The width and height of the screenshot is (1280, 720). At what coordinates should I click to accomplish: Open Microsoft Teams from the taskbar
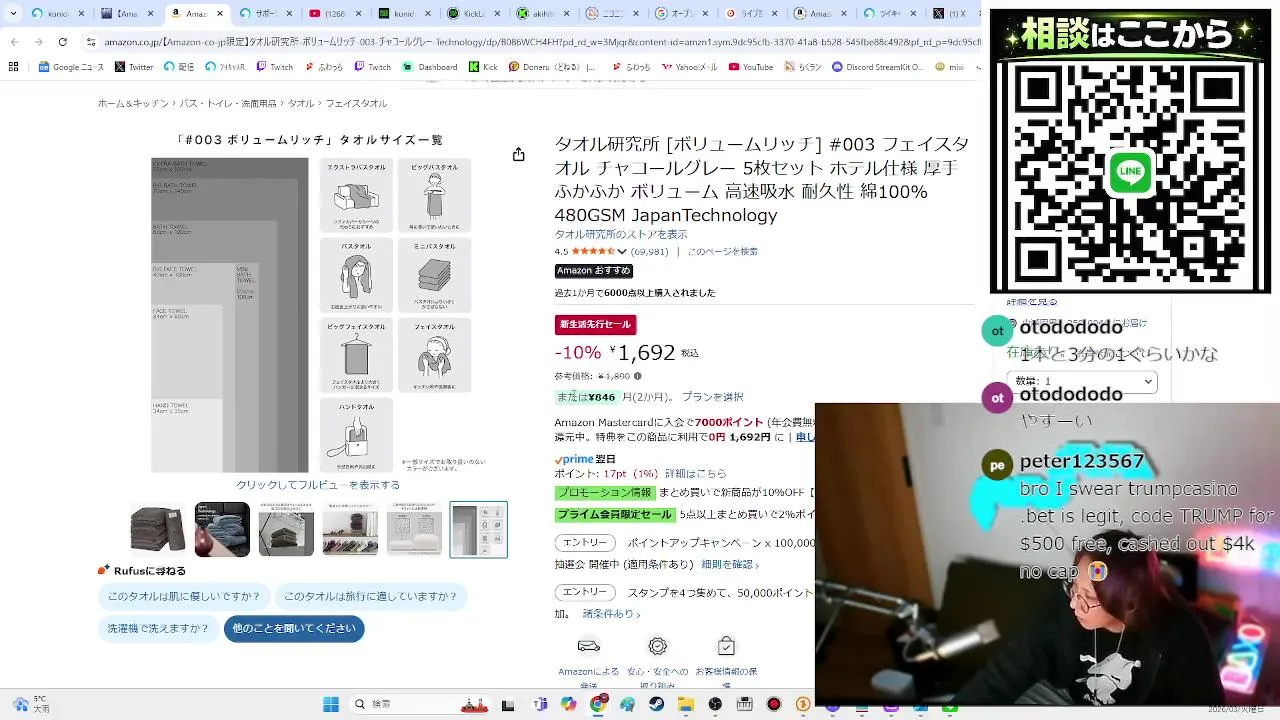click(x=540, y=704)
